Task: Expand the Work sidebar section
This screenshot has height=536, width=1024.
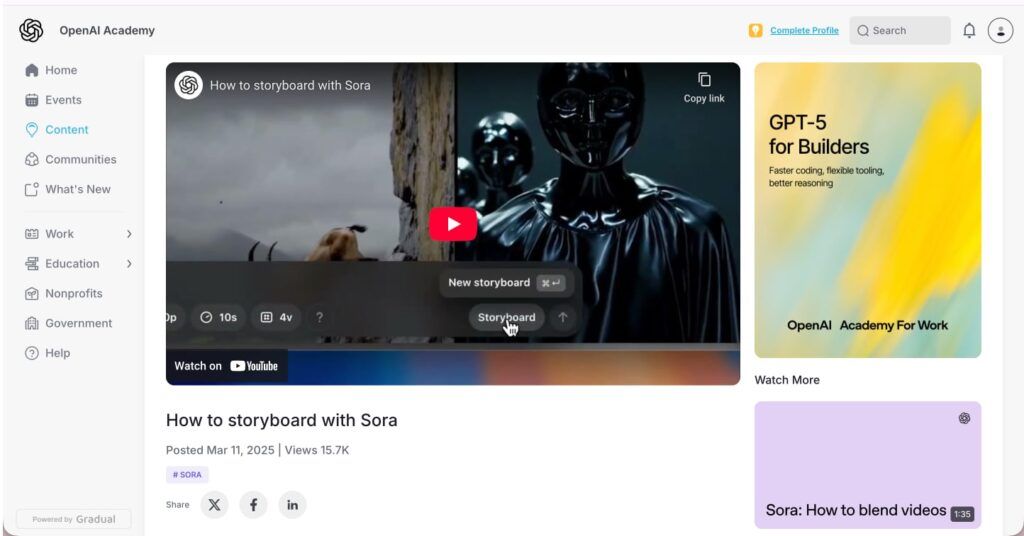Action: point(129,234)
